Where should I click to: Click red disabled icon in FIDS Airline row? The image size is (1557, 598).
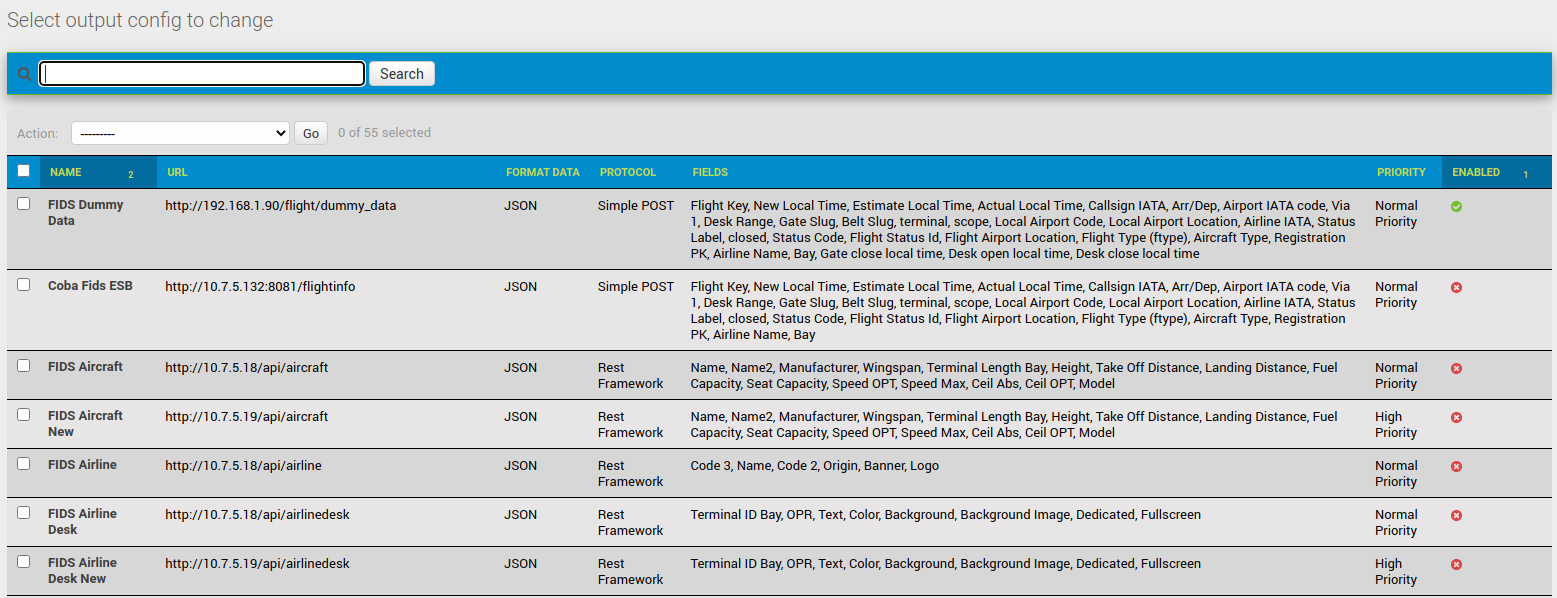tap(1456, 466)
